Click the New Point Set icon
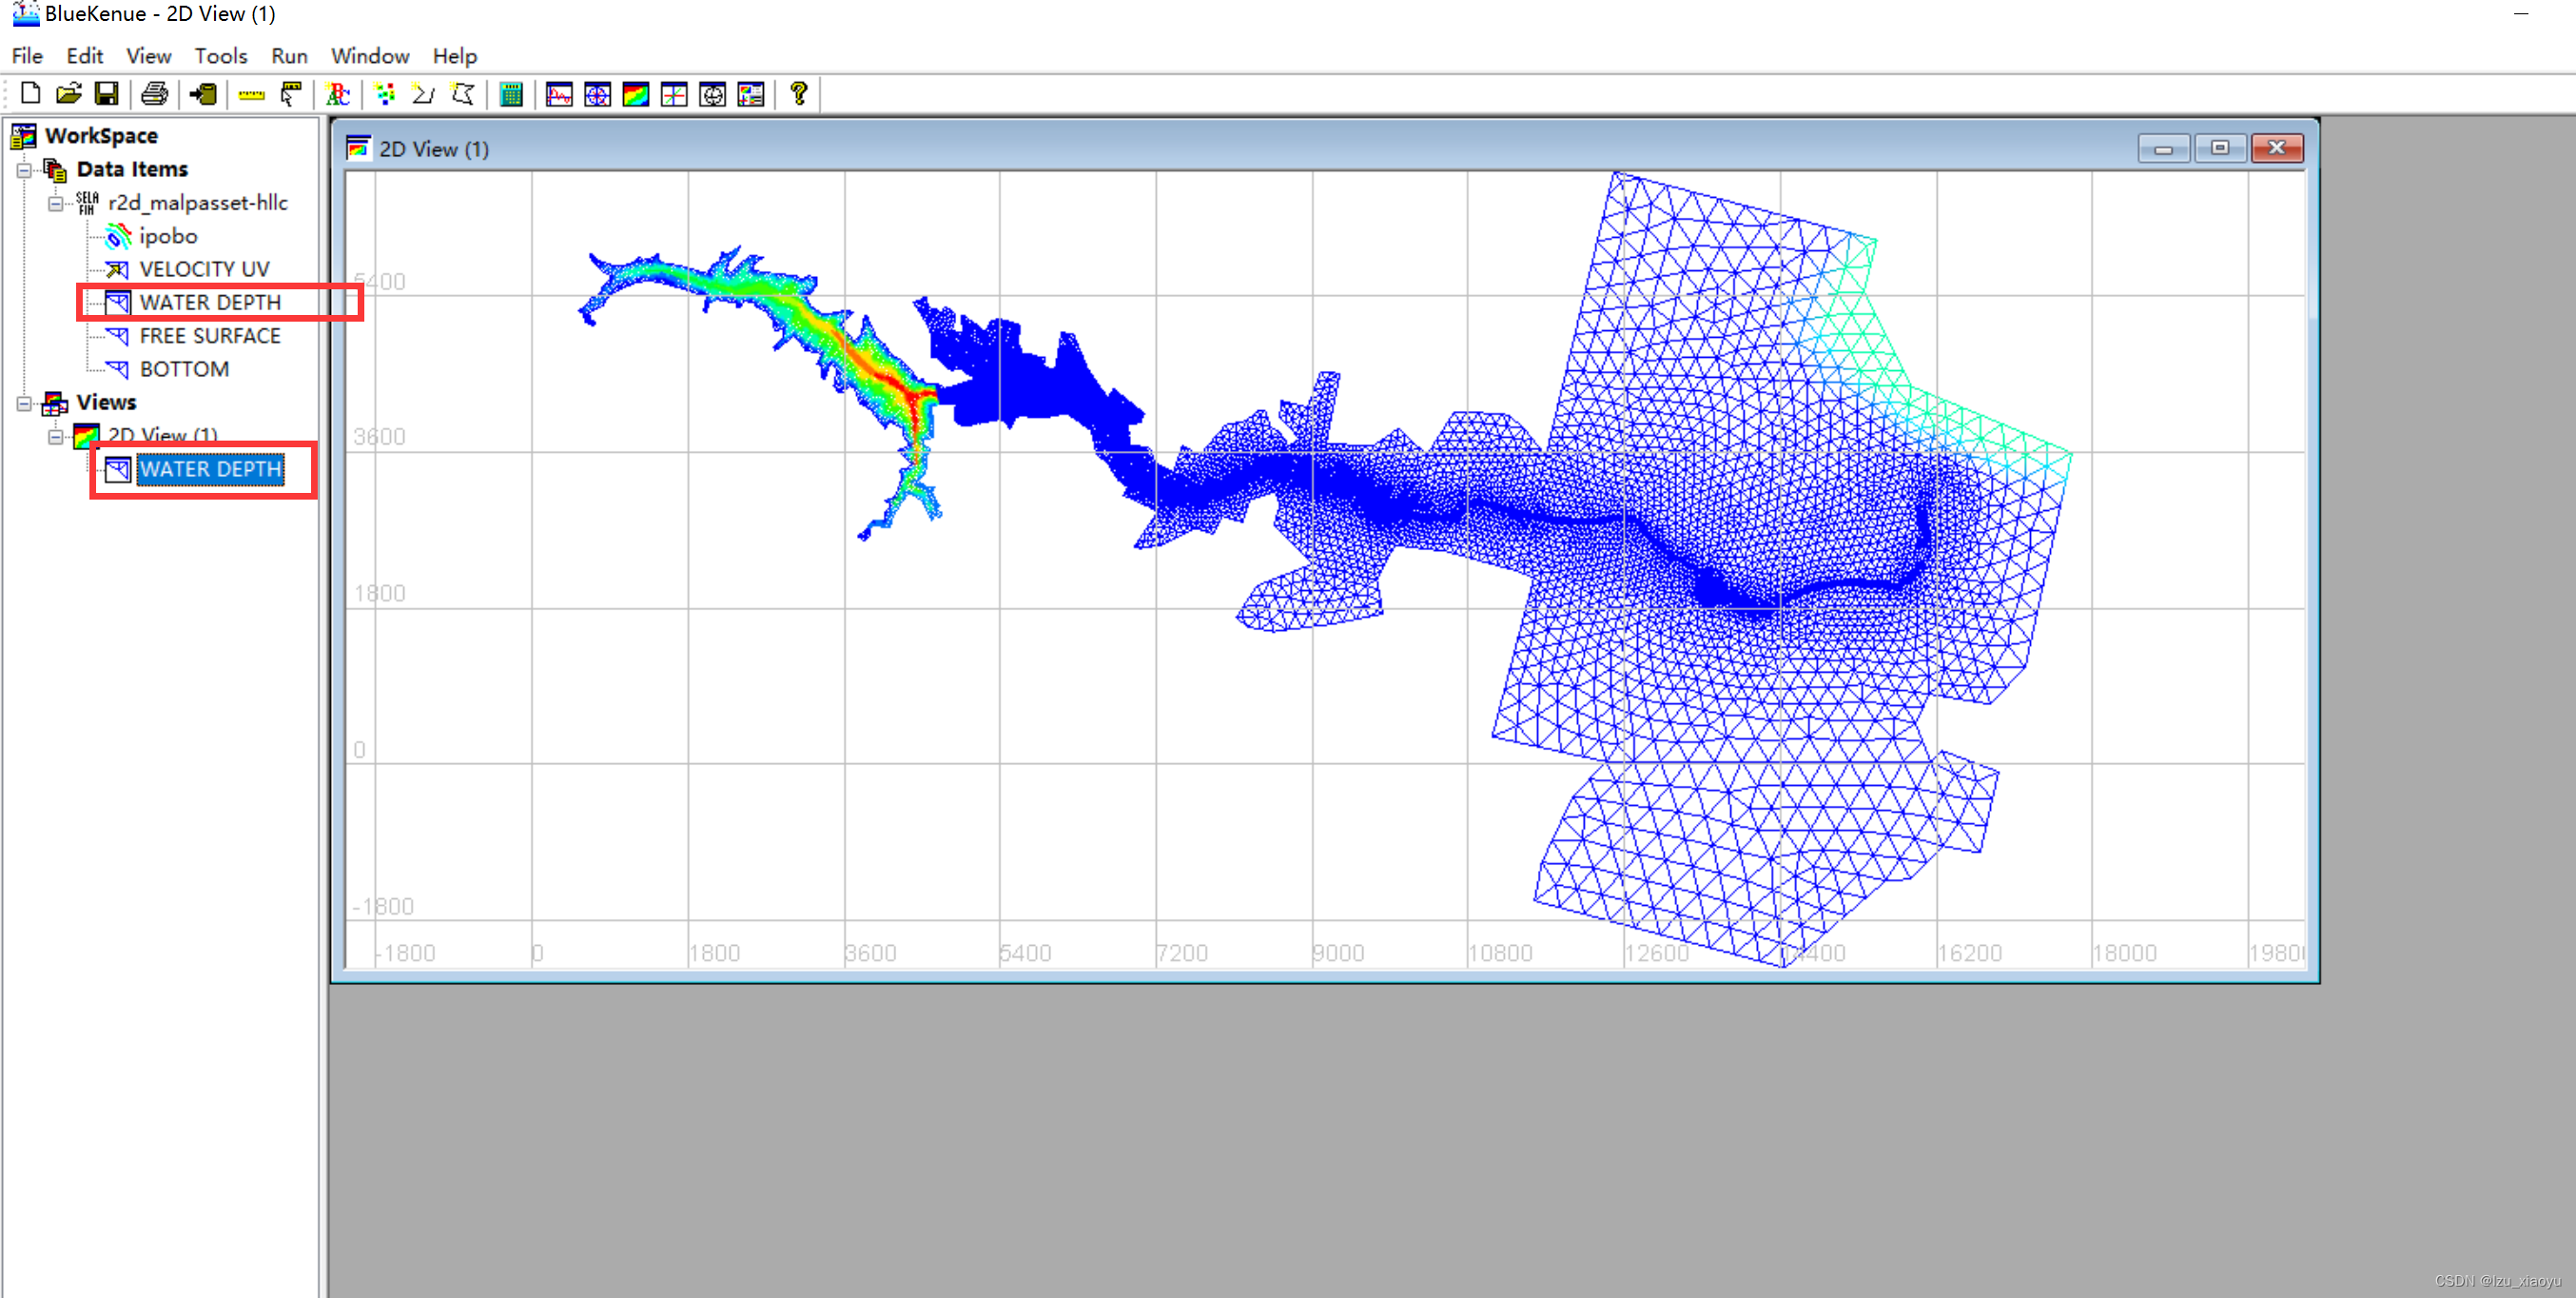This screenshot has width=2576, height=1298. point(385,94)
